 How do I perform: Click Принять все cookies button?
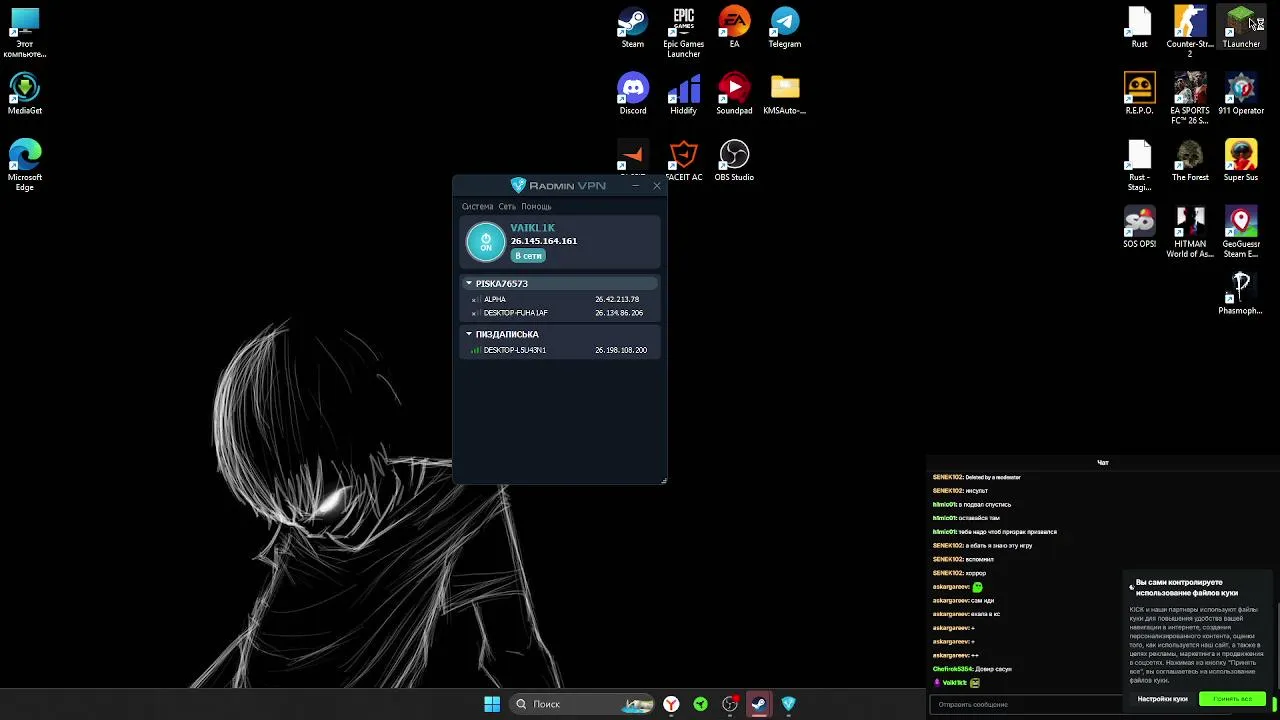[1232, 699]
